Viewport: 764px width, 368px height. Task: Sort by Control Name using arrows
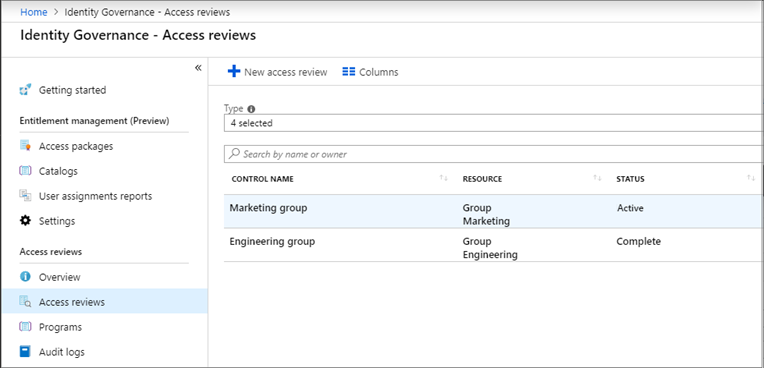[443, 178]
